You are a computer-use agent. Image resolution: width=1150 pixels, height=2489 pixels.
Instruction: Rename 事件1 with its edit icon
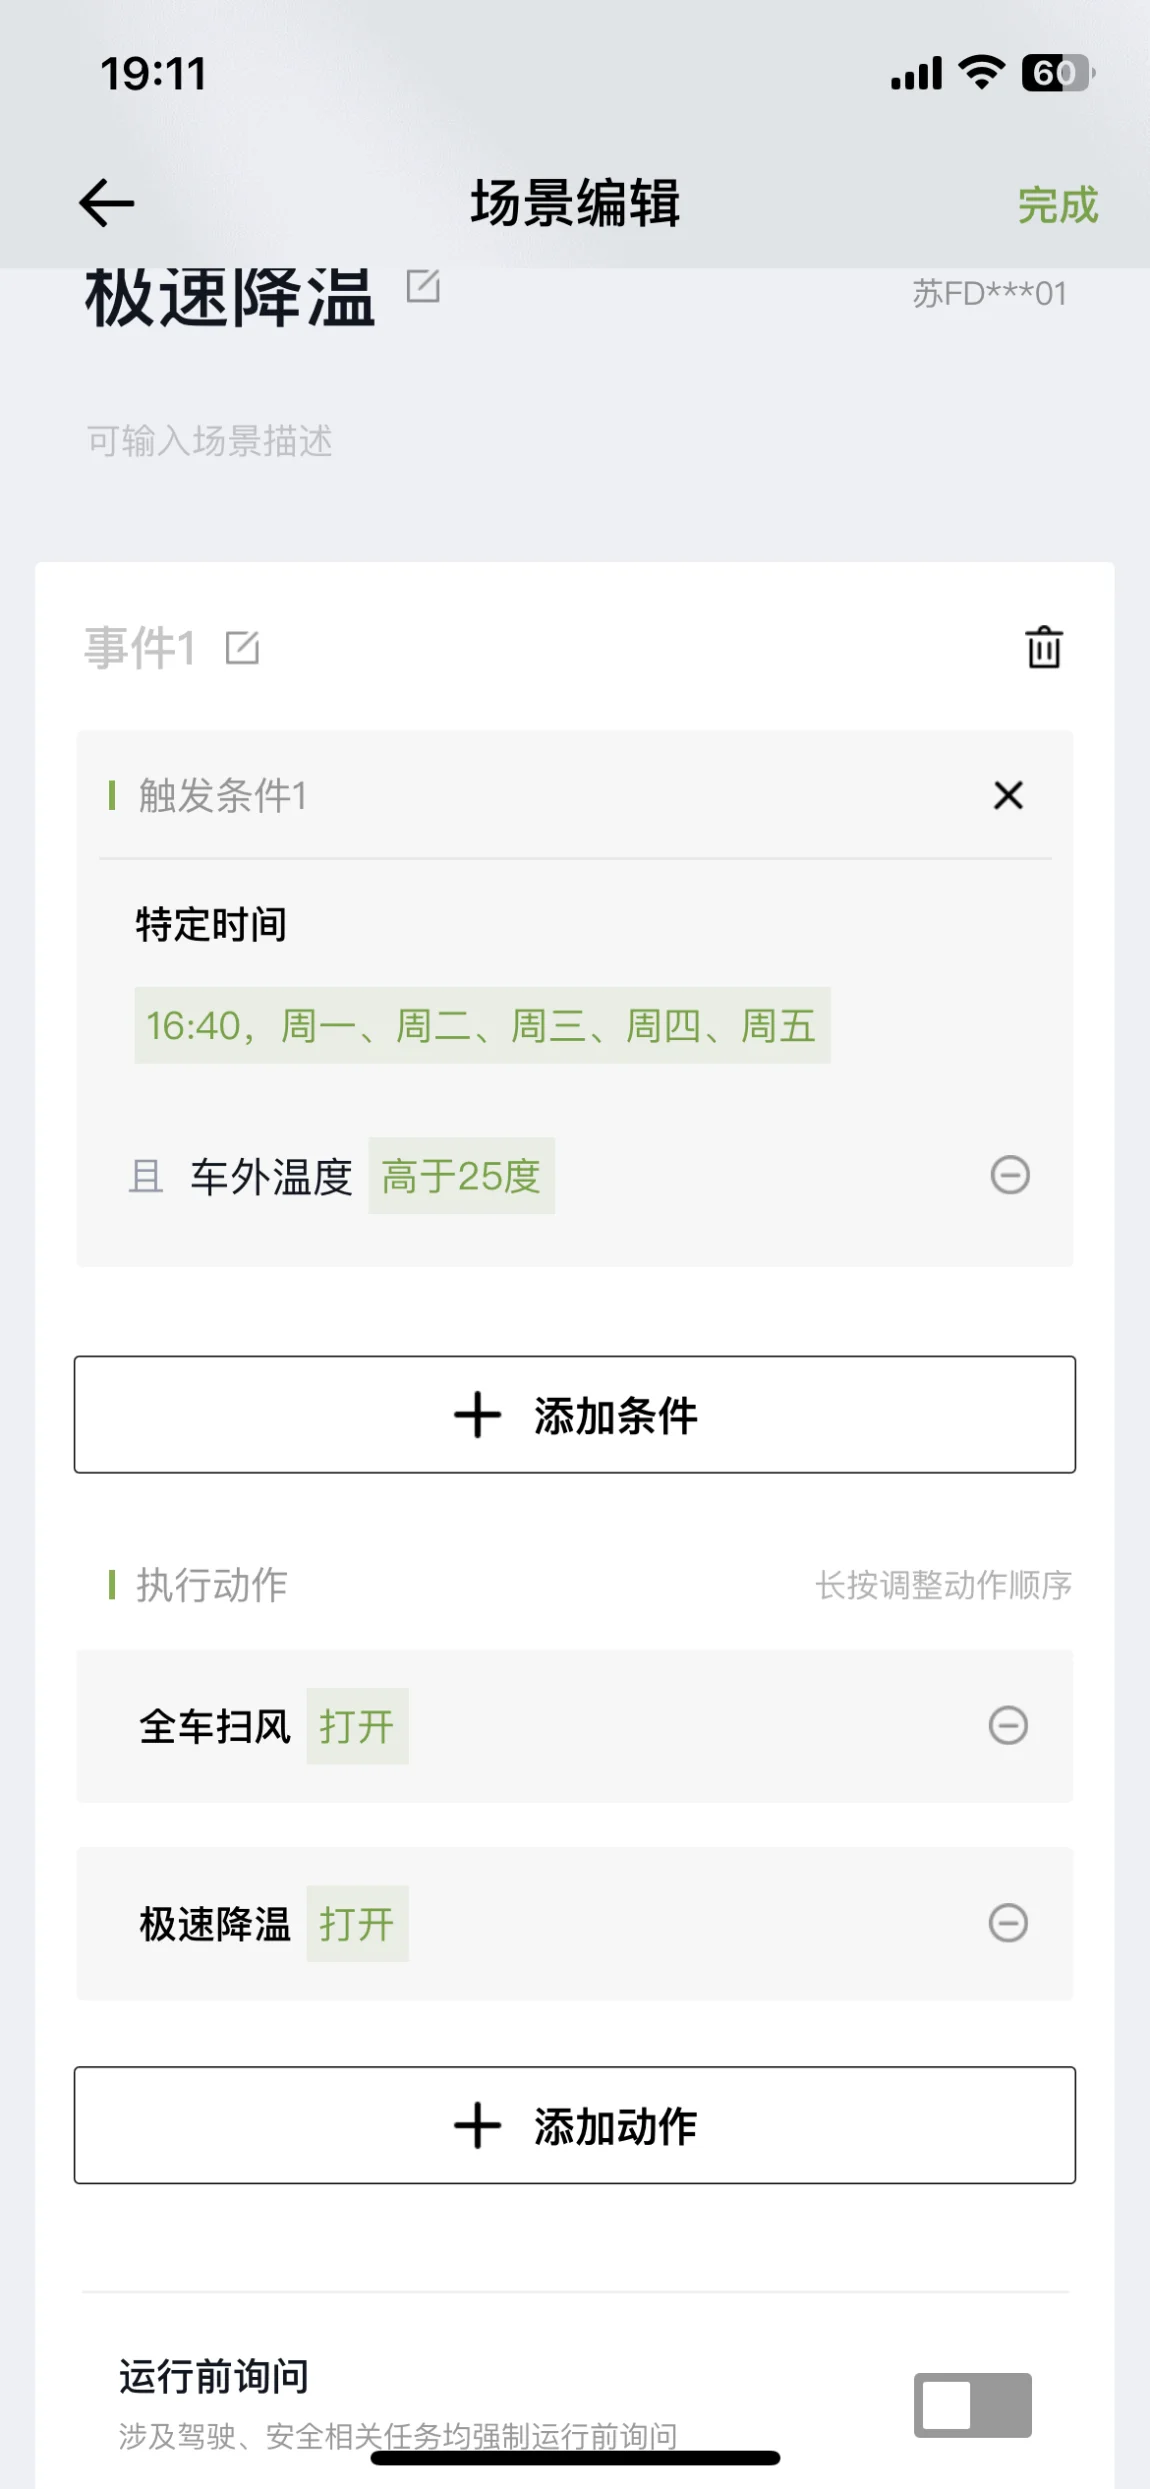[x=242, y=648]
